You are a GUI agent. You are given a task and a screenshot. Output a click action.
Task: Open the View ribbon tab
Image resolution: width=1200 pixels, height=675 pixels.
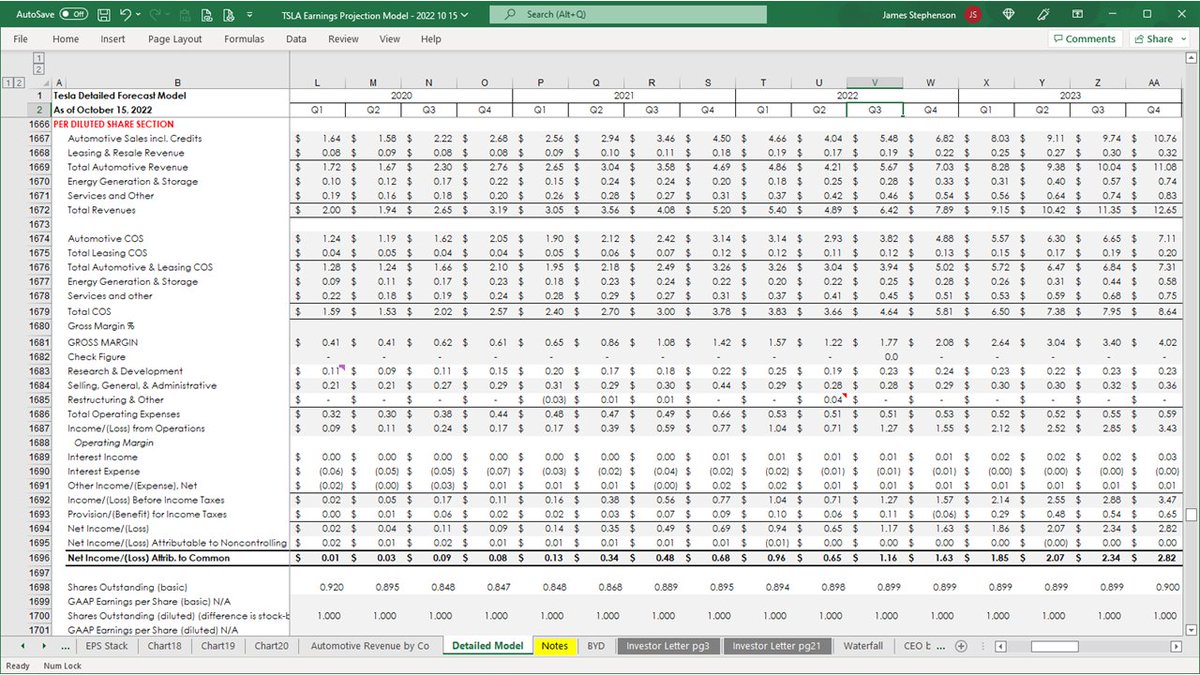(390, 39)
